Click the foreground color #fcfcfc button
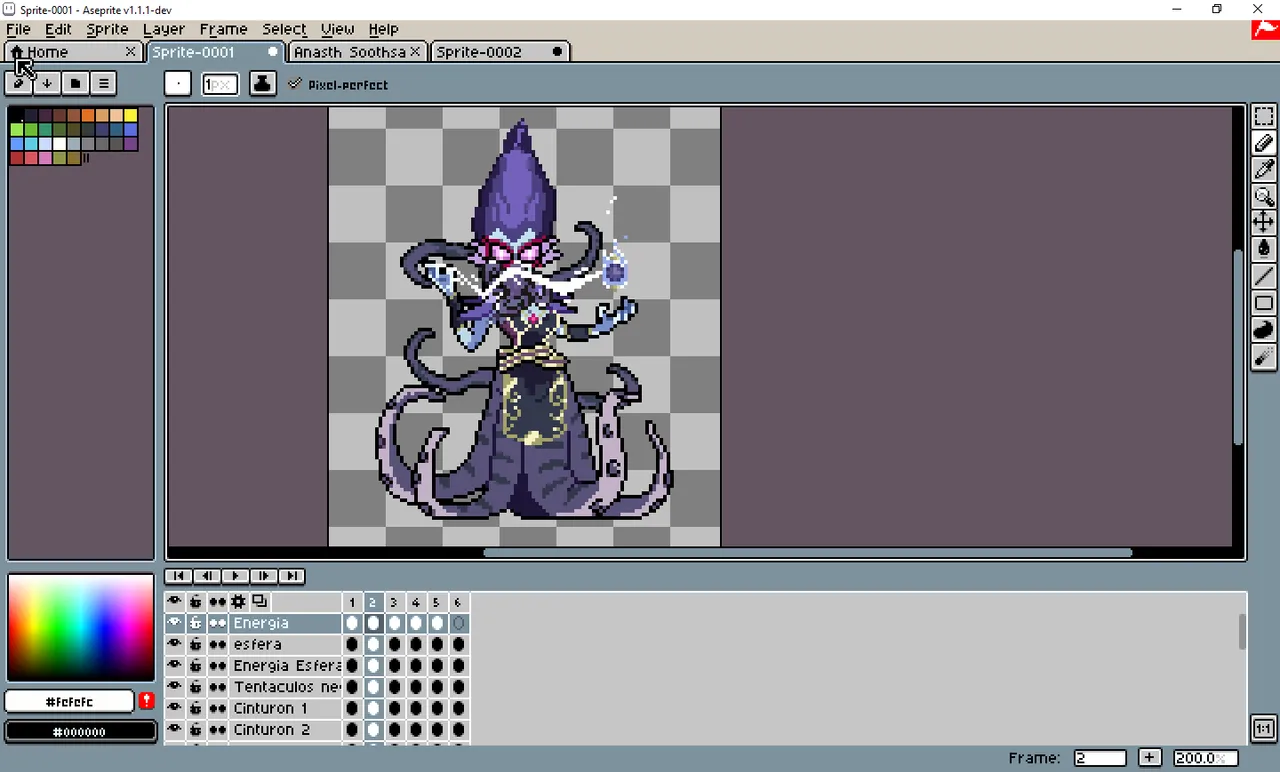This screenshot has width=1280, height=772. tap(70, 702)
